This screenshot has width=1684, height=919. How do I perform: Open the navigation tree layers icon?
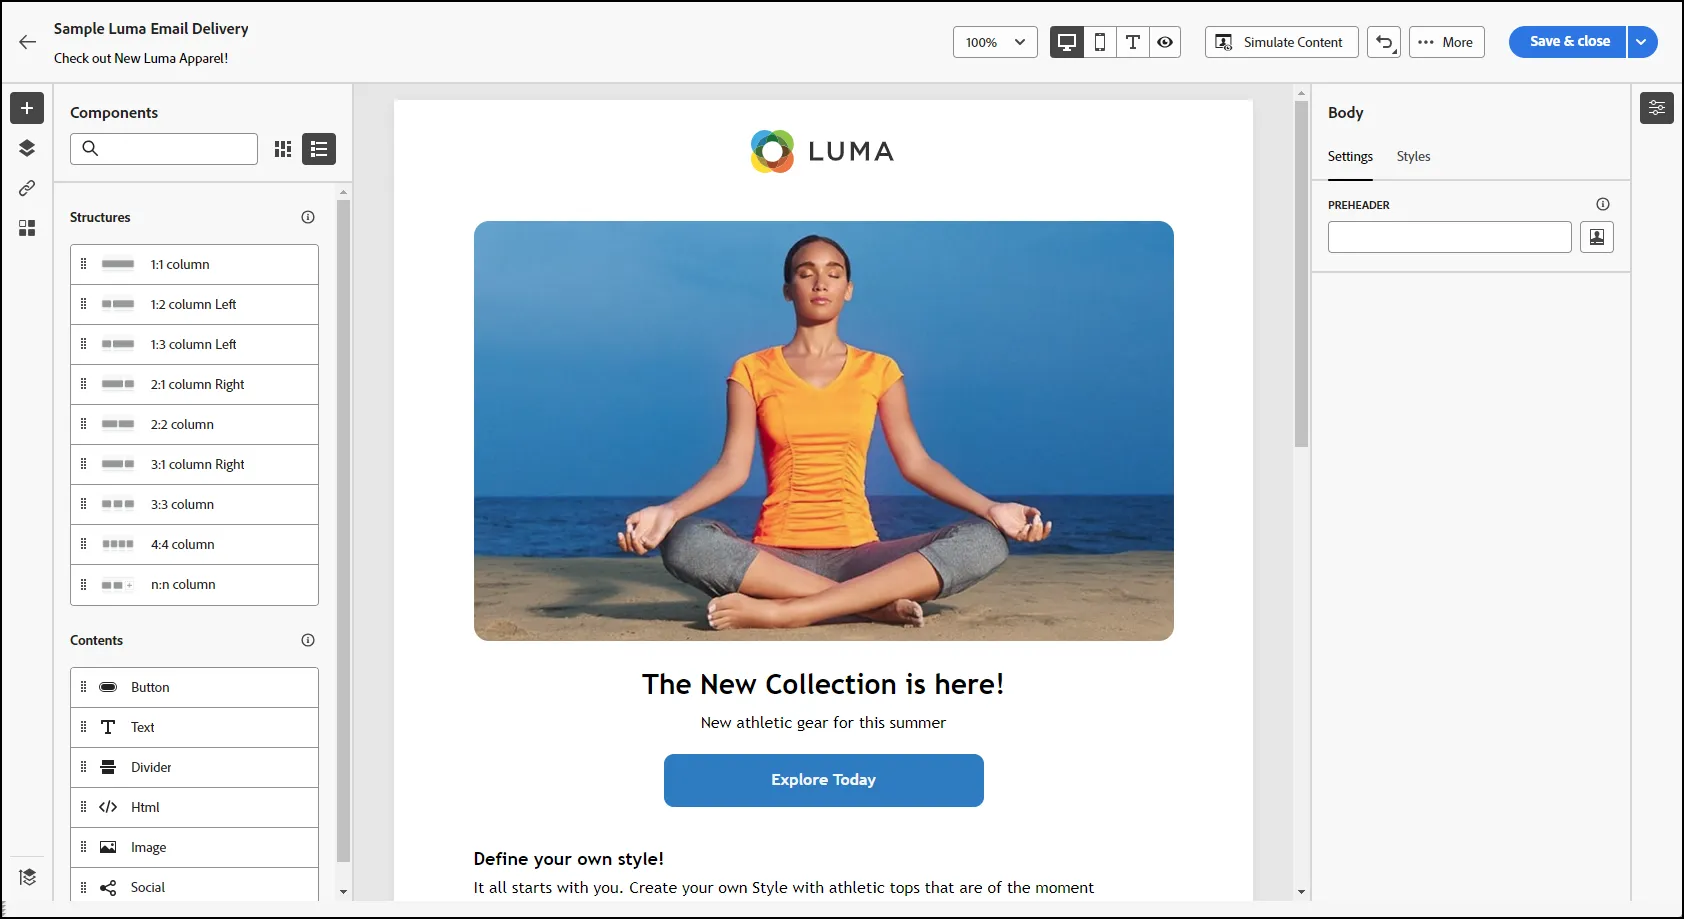[x=27, y=148]
